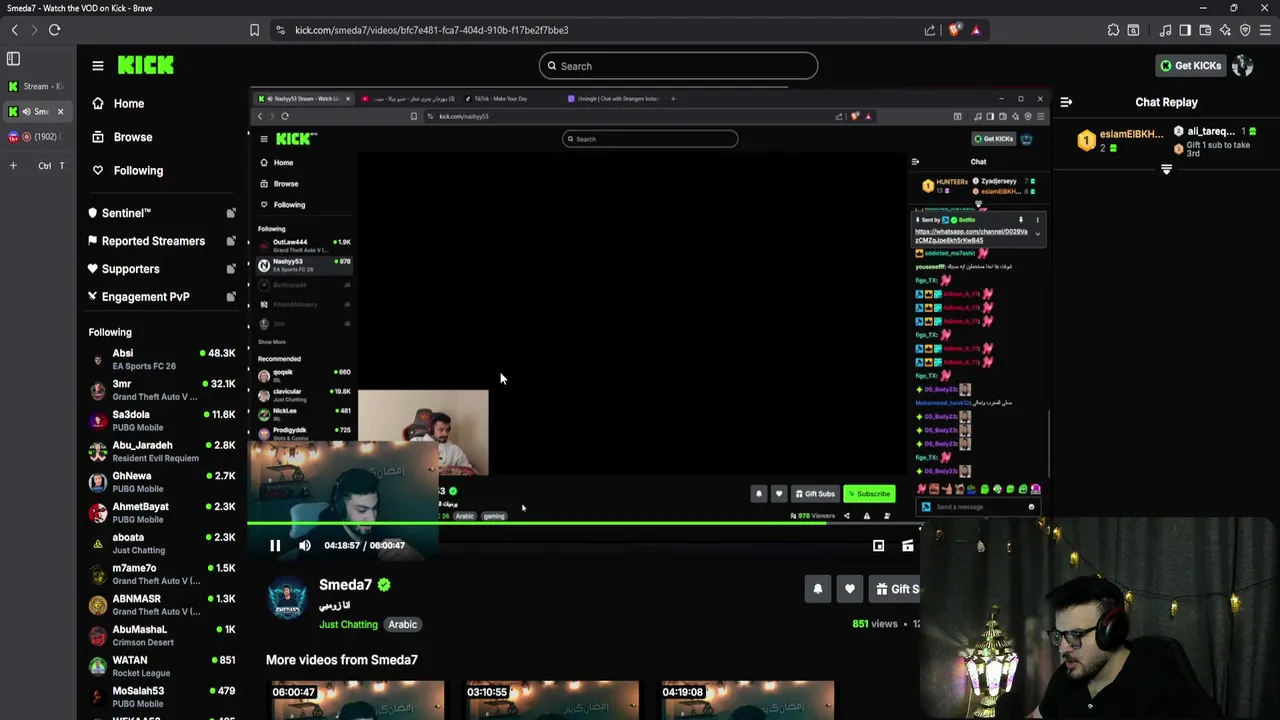Toggle vertical tabs panel icon
The image size is (1280, 720).
click(x=13, y=59)
